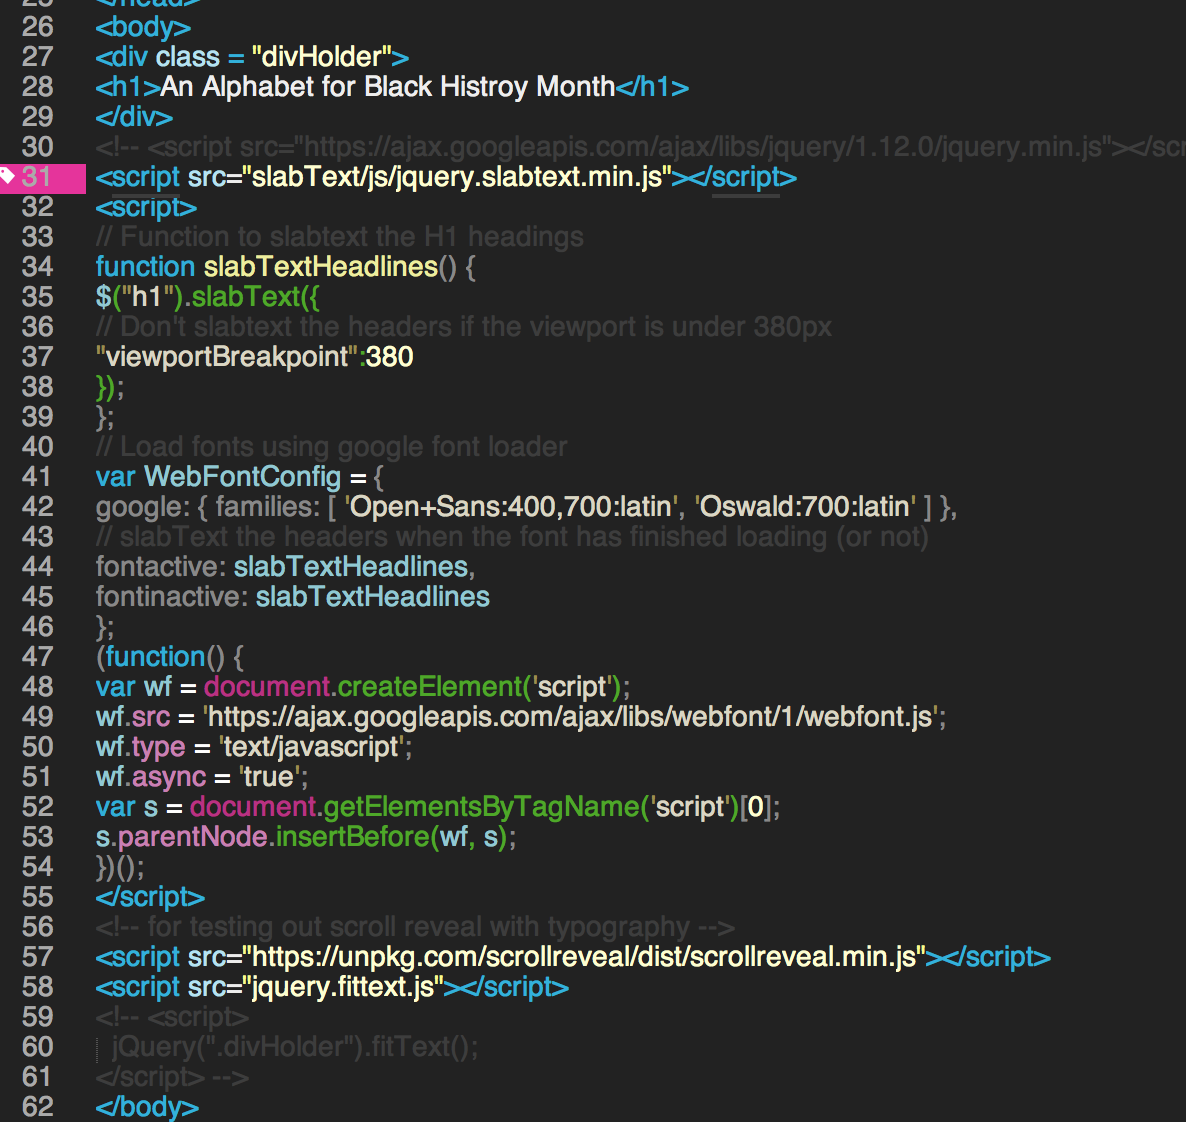Click the opening script tag on line 32
Image resolution: width=1186 pixels, height=1122 pixels.
[146, 208]
